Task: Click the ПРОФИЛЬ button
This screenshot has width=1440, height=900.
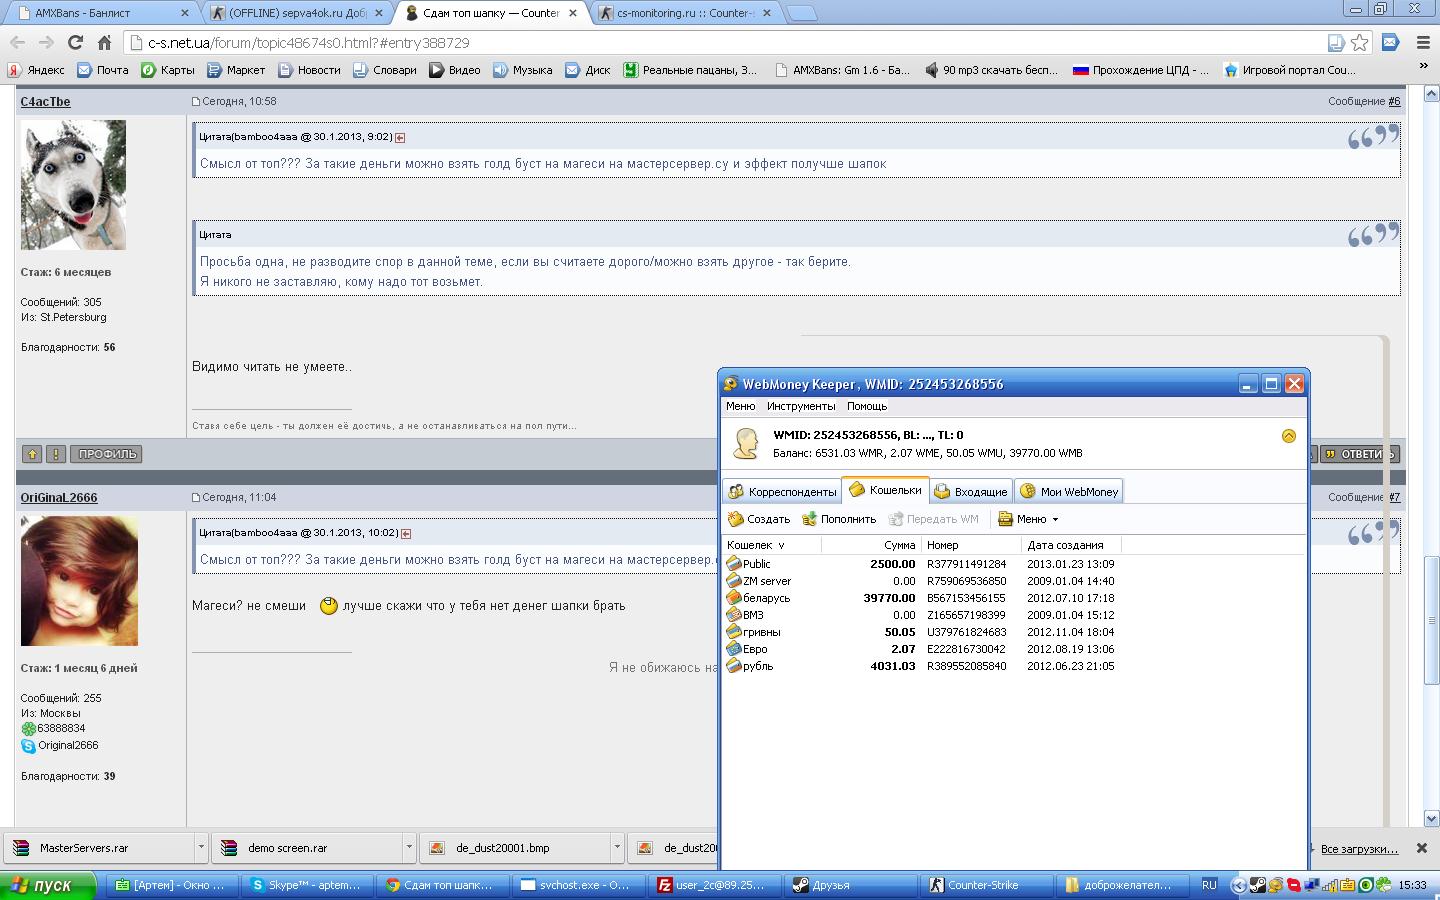Action: pyautogui.click(x=106, y=454)
